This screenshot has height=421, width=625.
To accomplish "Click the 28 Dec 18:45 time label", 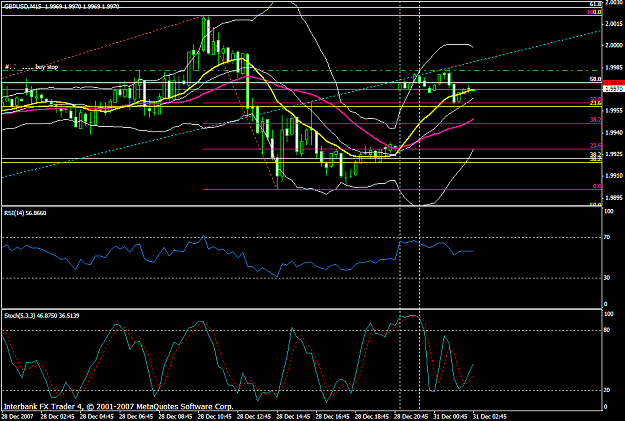I will 372,417.
